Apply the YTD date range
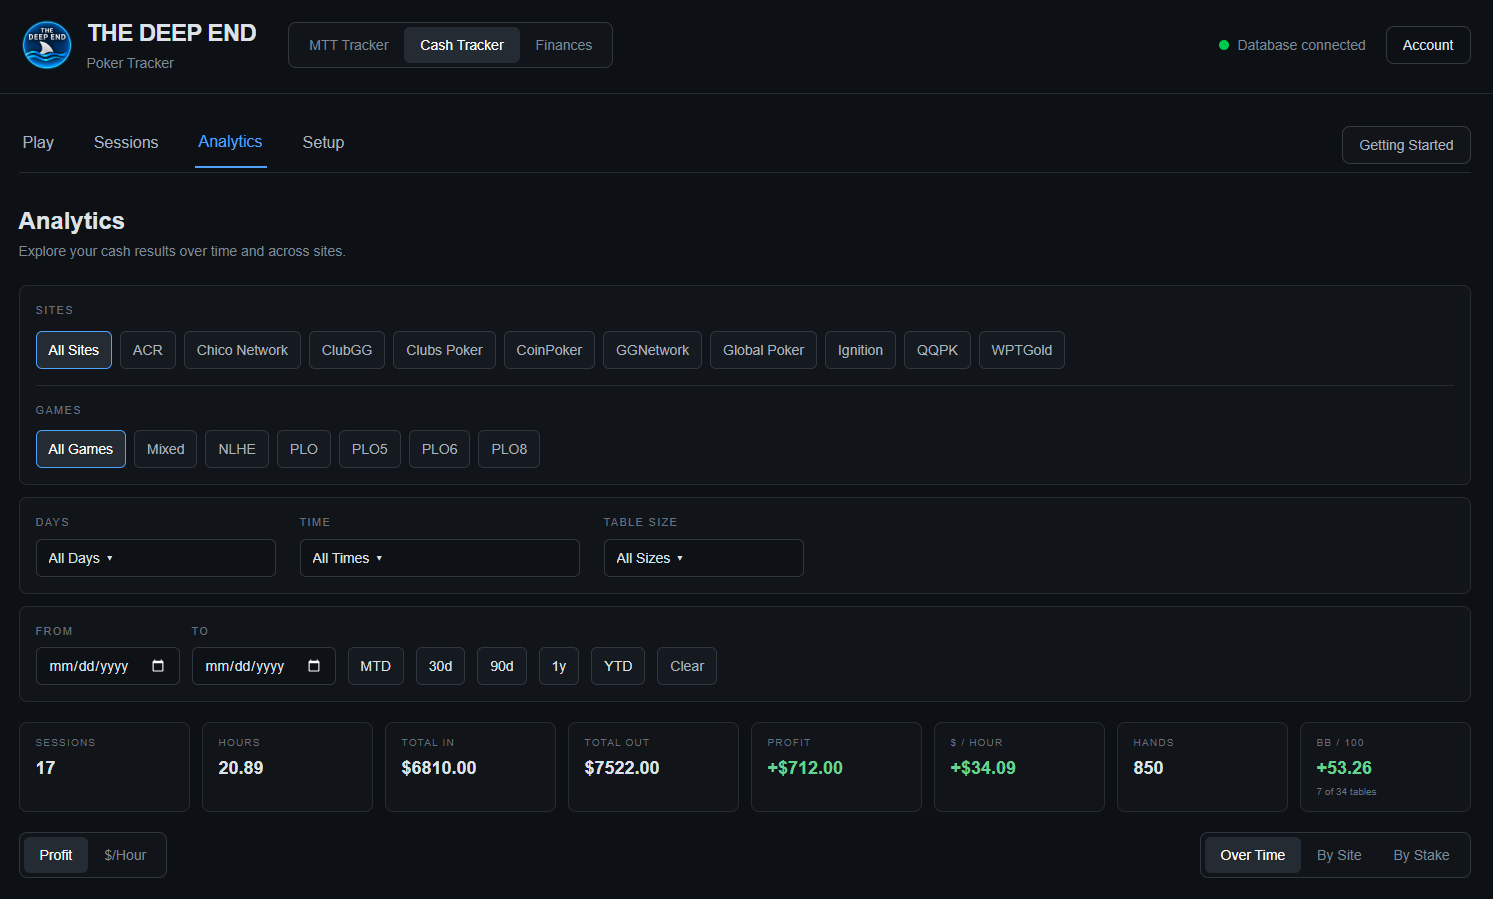This screenshot has width=1493, height=899. click(x=618, y=666)
